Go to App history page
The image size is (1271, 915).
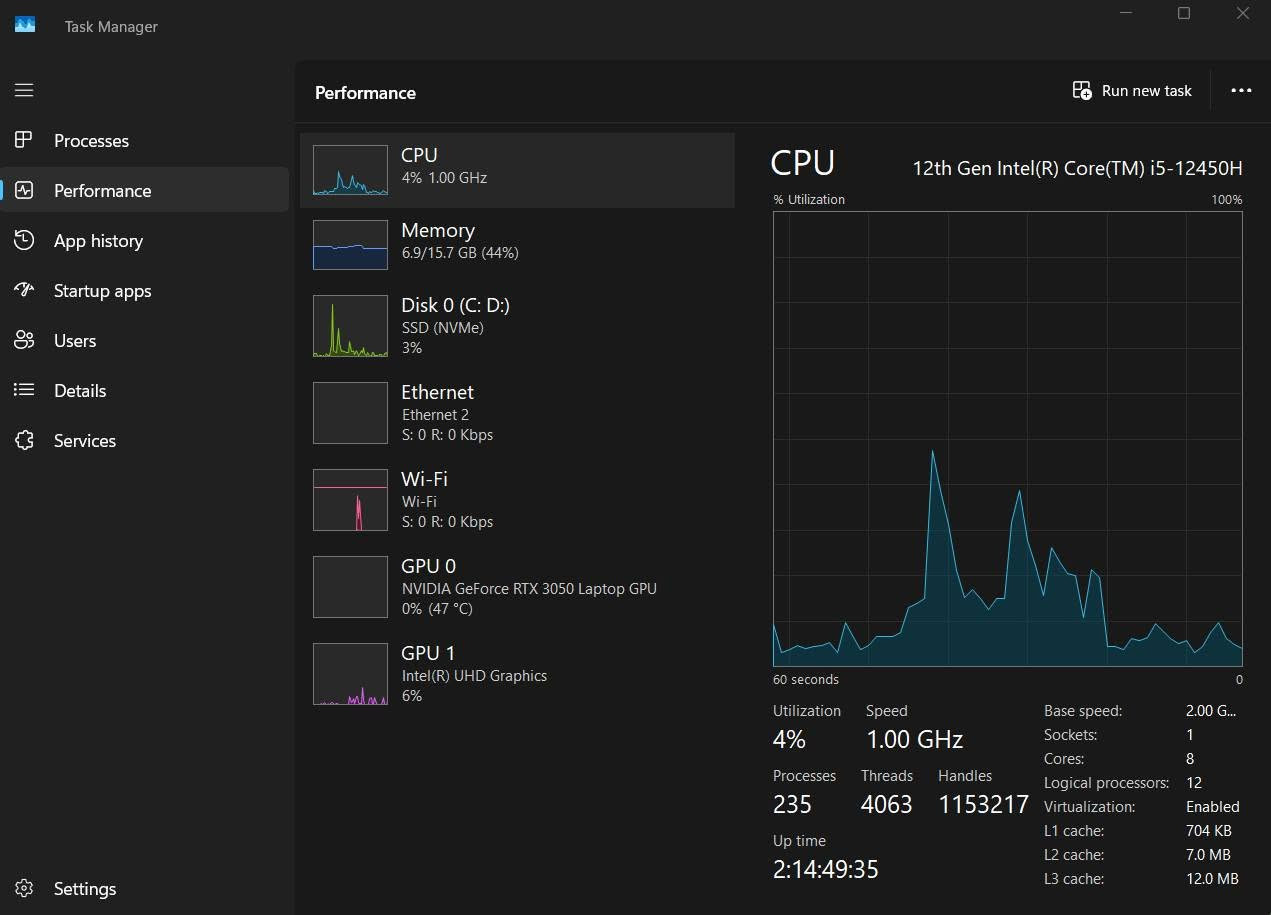tap(145, 240)
